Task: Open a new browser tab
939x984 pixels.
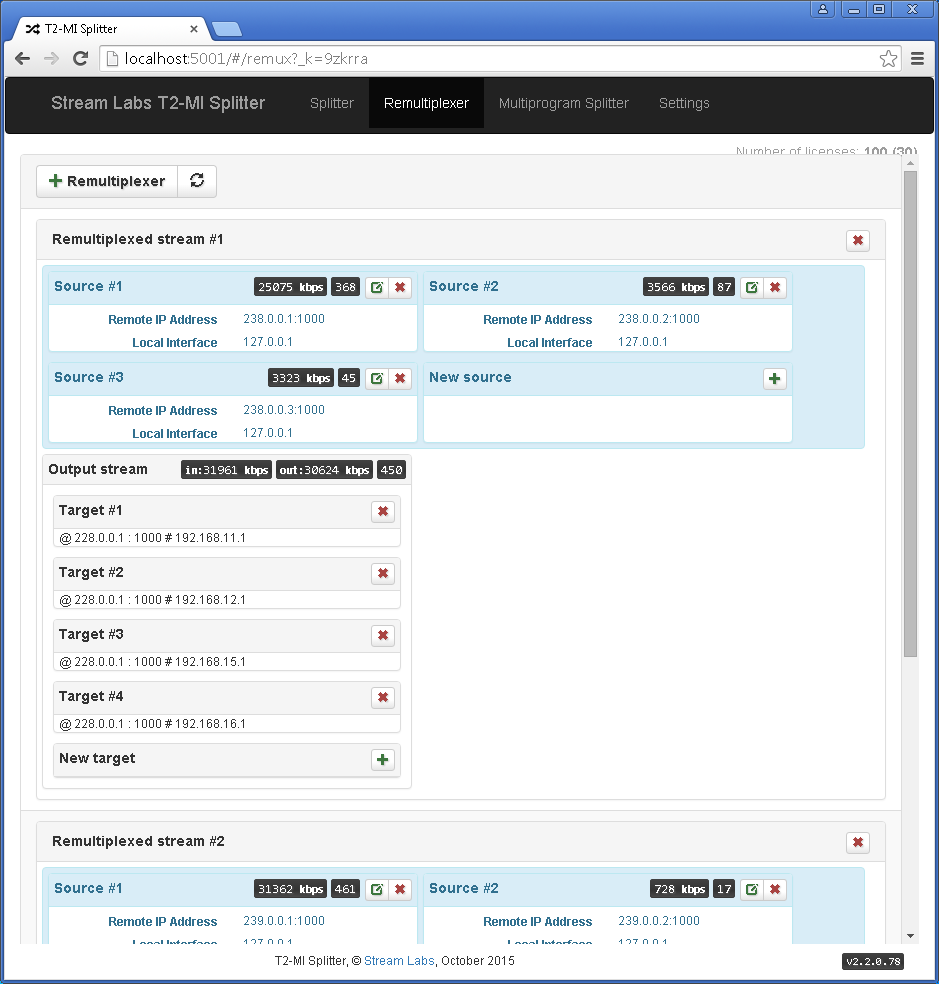Action: pyautogui.click(x=227, y=29)
